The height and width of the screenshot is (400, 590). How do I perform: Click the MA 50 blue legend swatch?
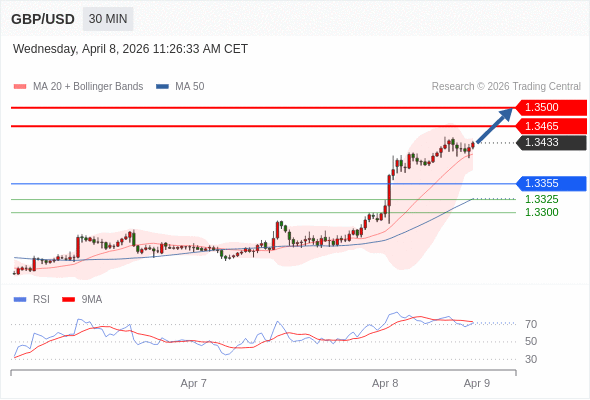click(x=162, y=87)
